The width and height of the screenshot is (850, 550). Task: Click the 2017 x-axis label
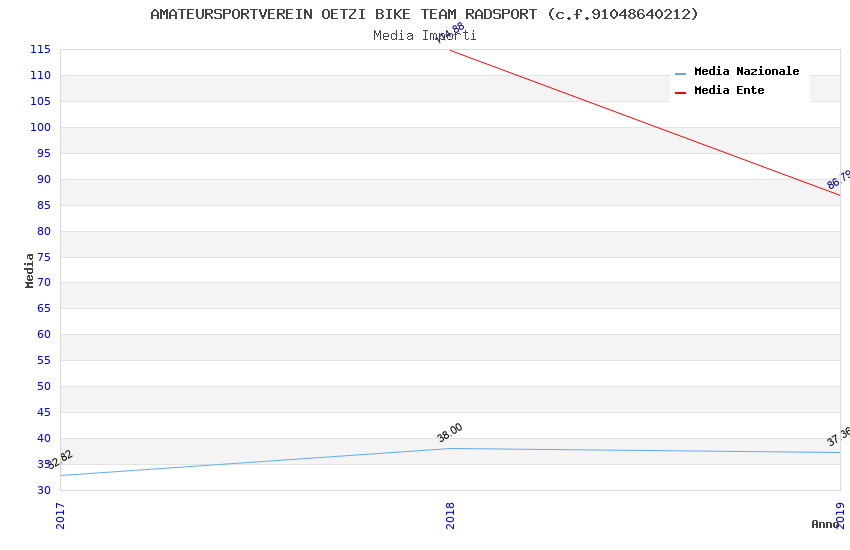(60, 516)
